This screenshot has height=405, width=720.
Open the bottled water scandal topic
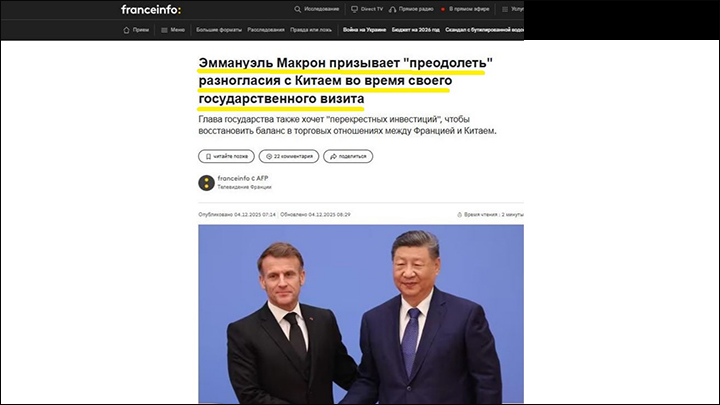(x=484, y=30)
